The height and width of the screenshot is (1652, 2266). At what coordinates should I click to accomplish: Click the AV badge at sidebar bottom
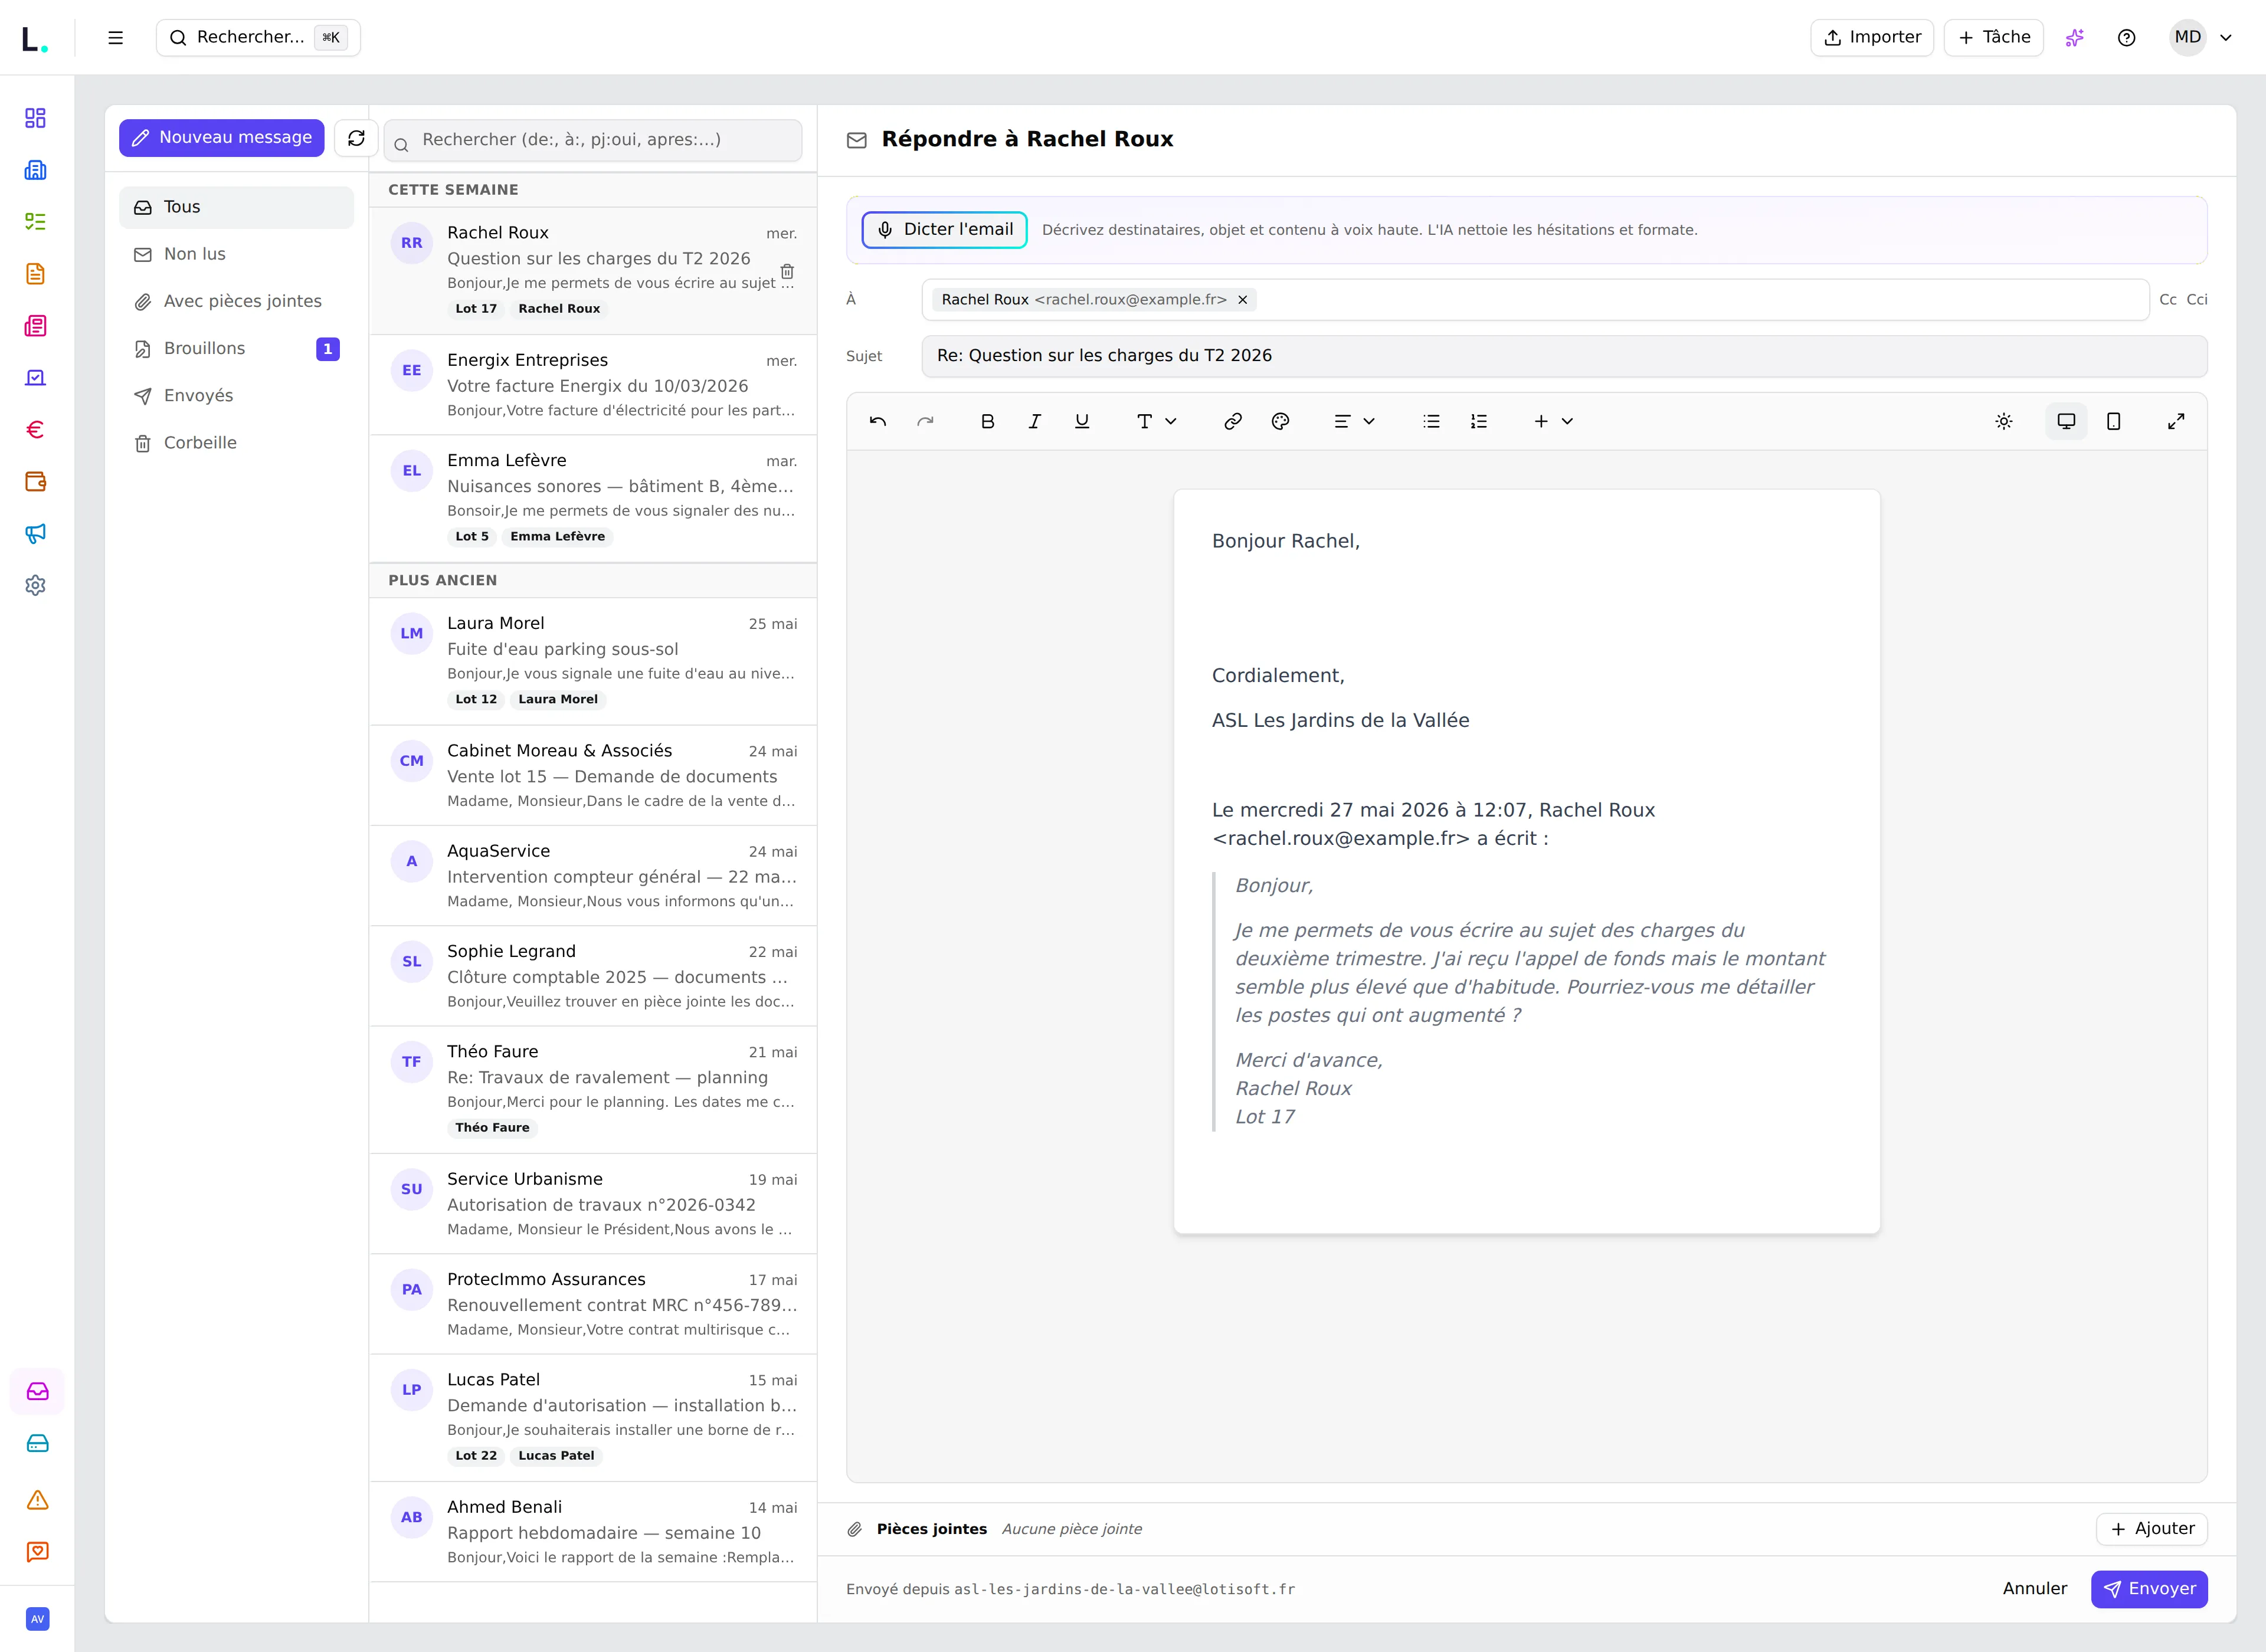38,1619
